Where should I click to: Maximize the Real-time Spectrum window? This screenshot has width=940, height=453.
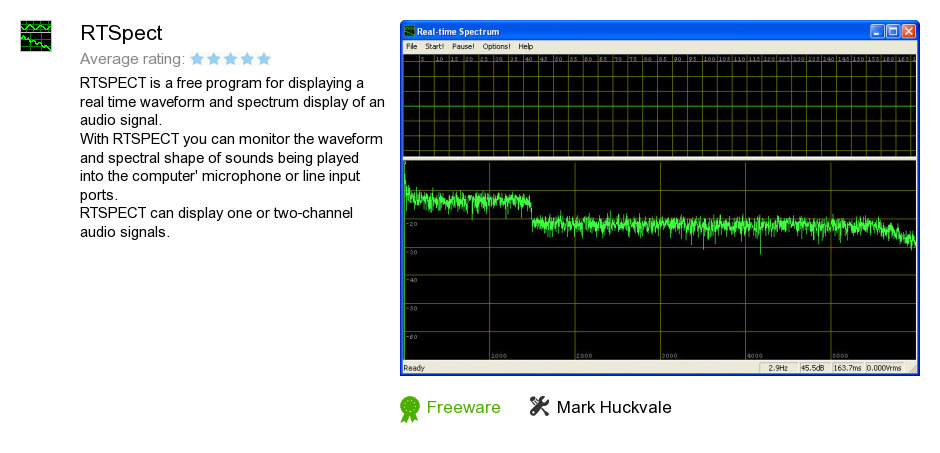click(x=893, y=31)
